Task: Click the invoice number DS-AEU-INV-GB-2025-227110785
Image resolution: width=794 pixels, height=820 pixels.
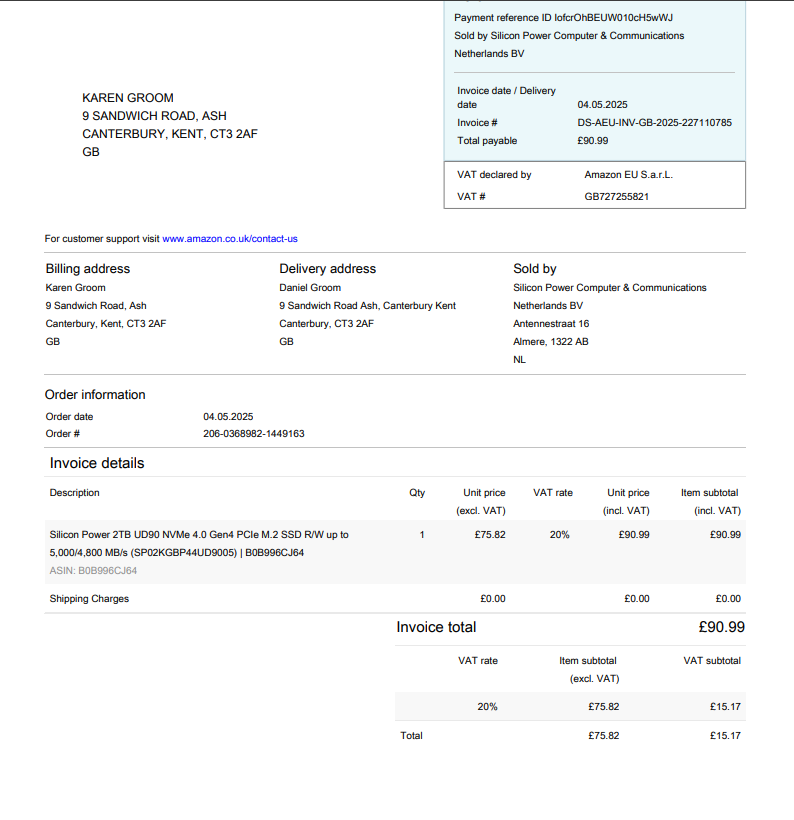Action: 654,123
